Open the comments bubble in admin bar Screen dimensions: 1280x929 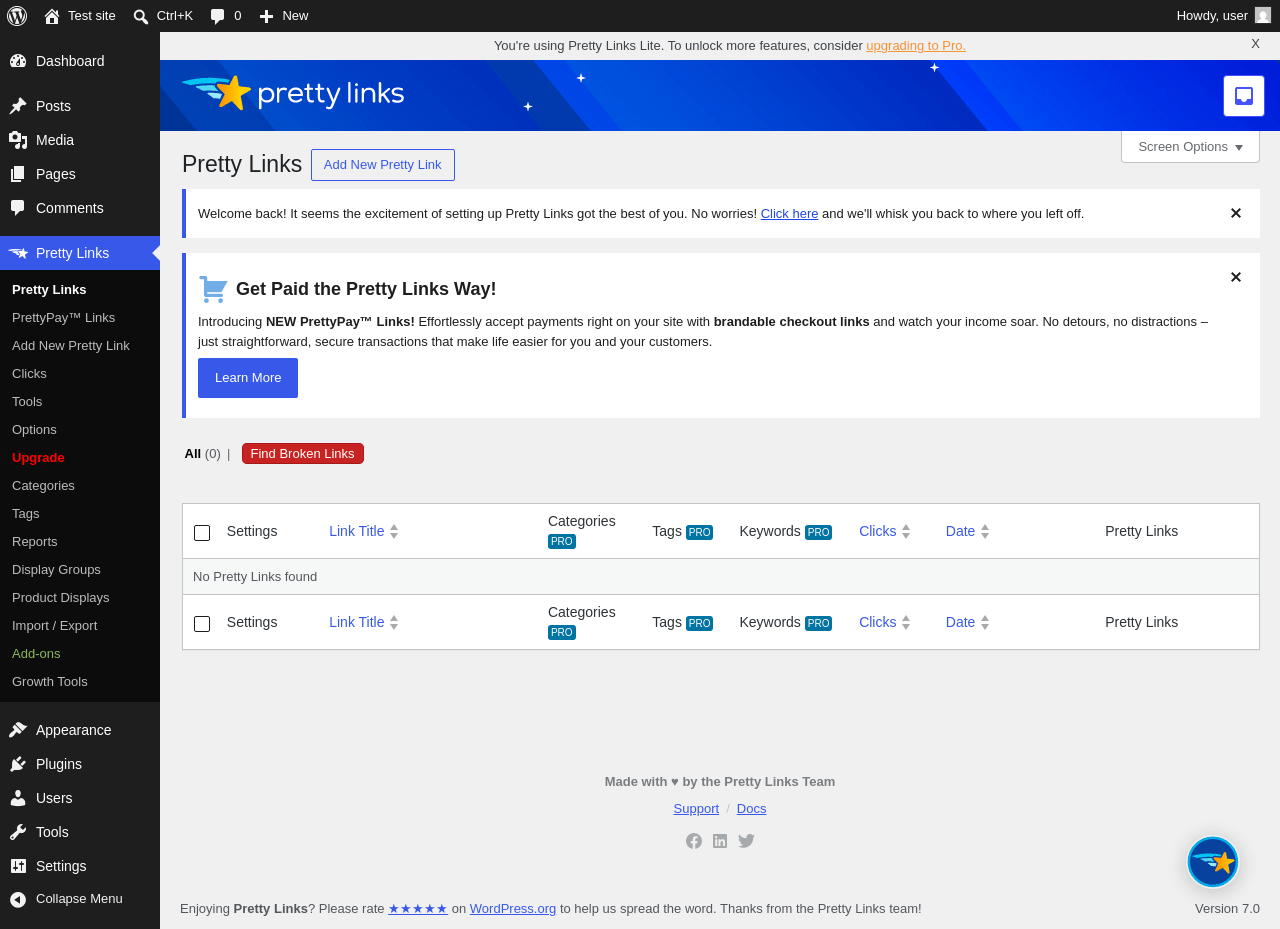pyautogui.click(x=225, y=16)
